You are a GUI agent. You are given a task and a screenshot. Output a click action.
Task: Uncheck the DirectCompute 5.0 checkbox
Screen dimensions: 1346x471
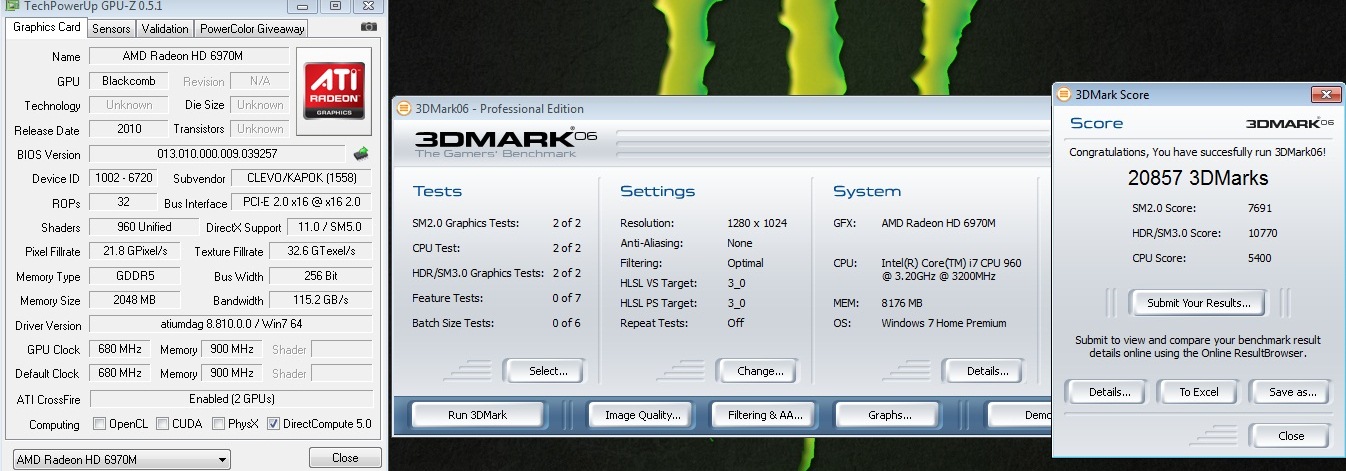[274, 424]
